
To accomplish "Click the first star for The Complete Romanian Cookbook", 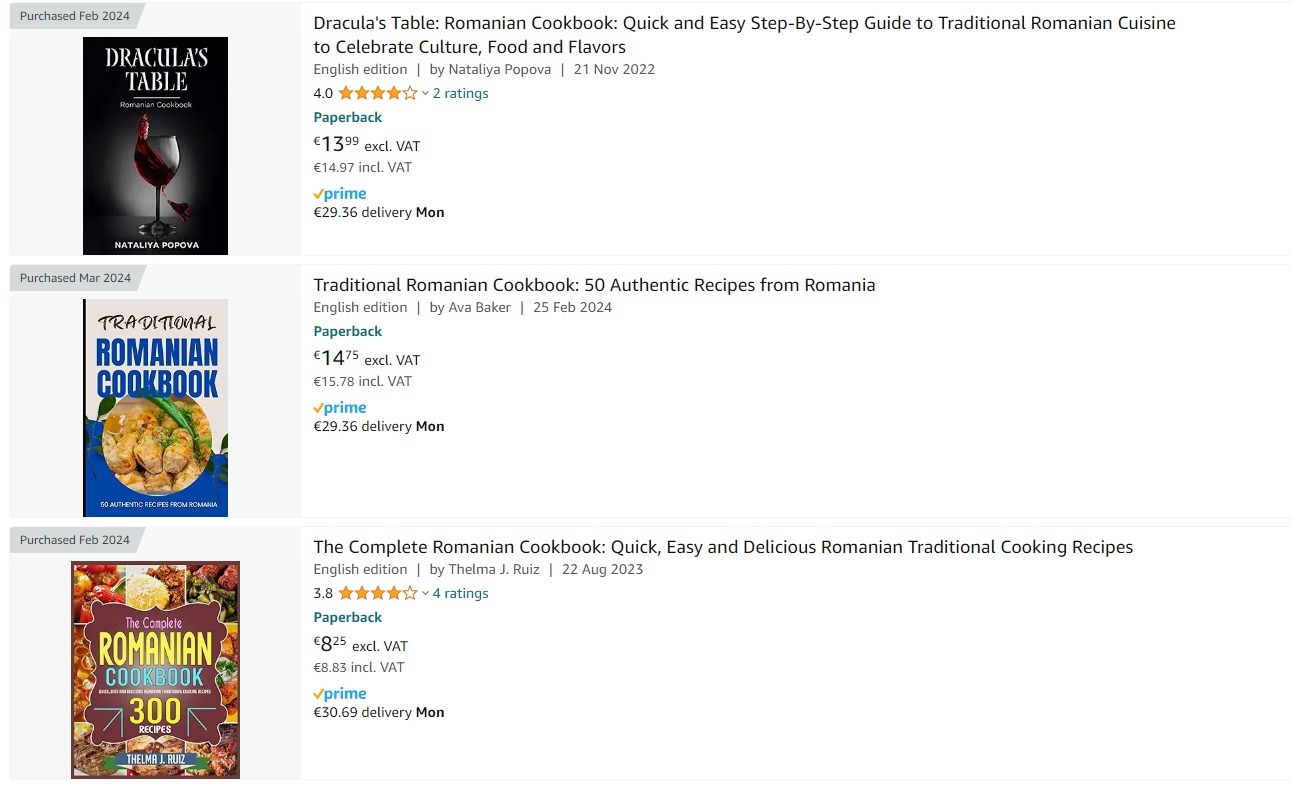I will (x=346, y=592).
